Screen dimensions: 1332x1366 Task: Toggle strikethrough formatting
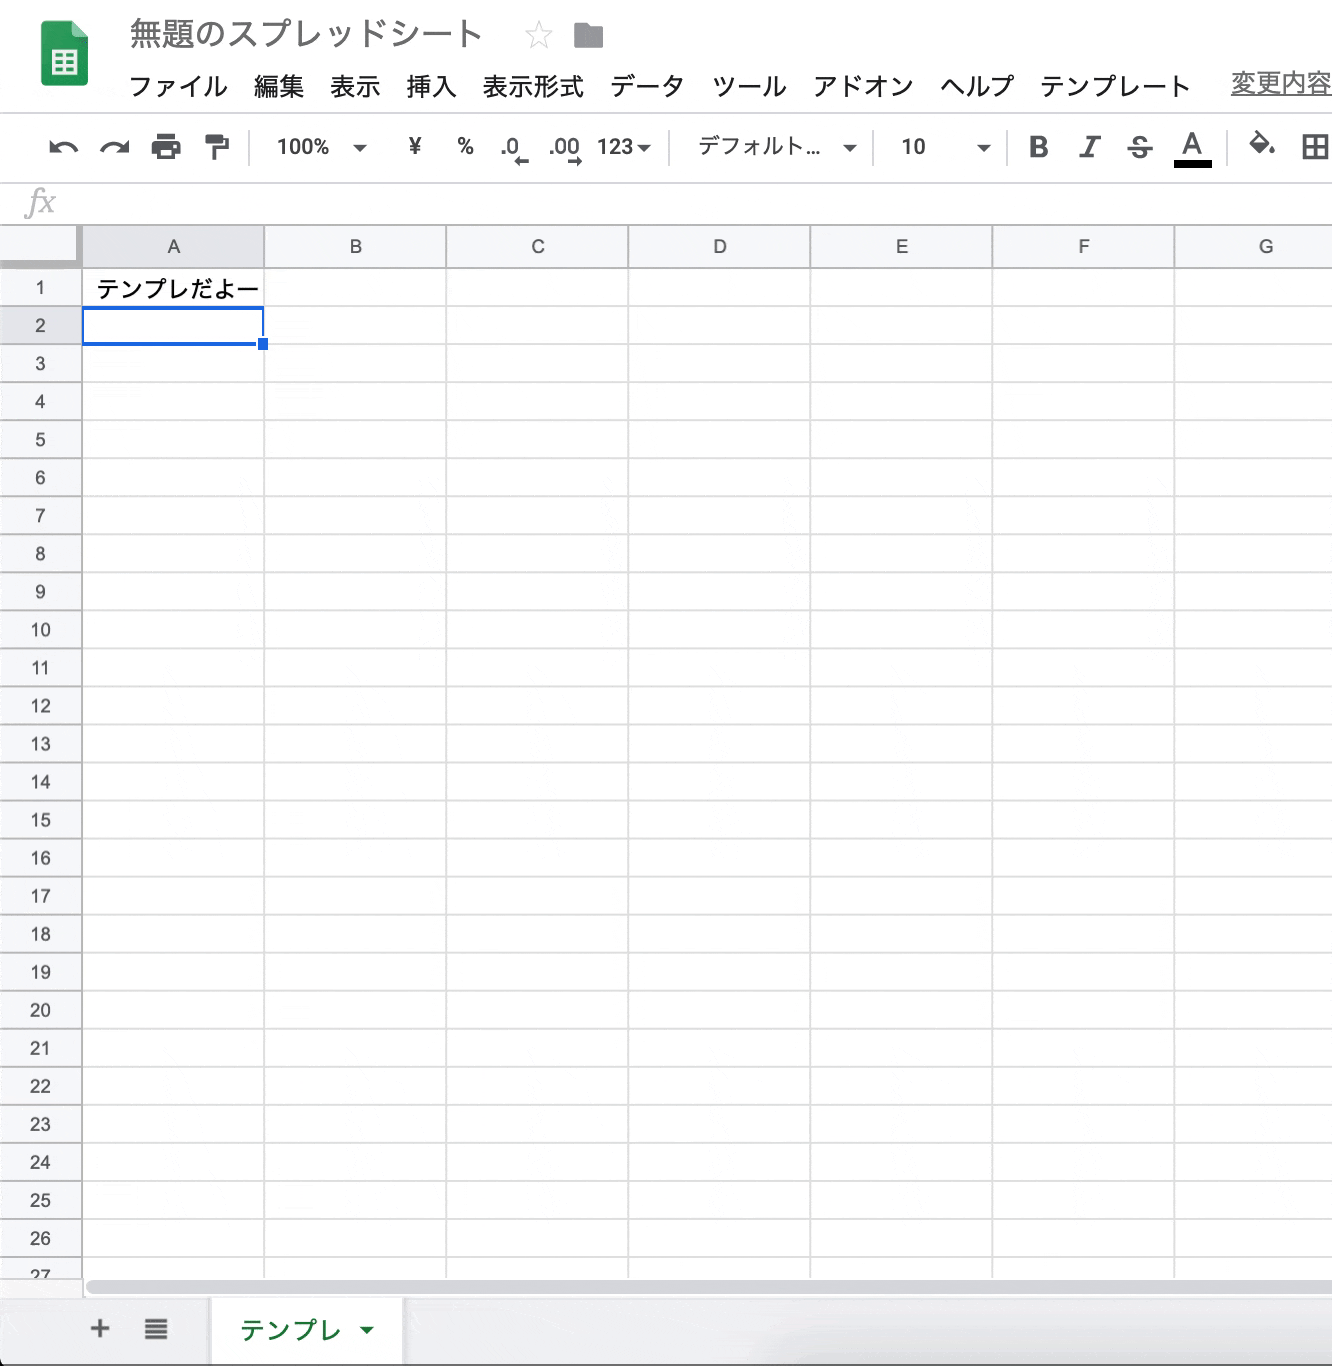(1139, 147)
